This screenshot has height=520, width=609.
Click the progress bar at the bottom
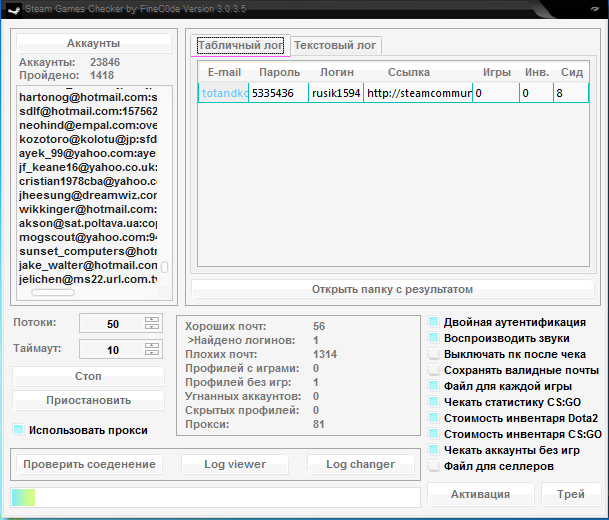(216, 497)
